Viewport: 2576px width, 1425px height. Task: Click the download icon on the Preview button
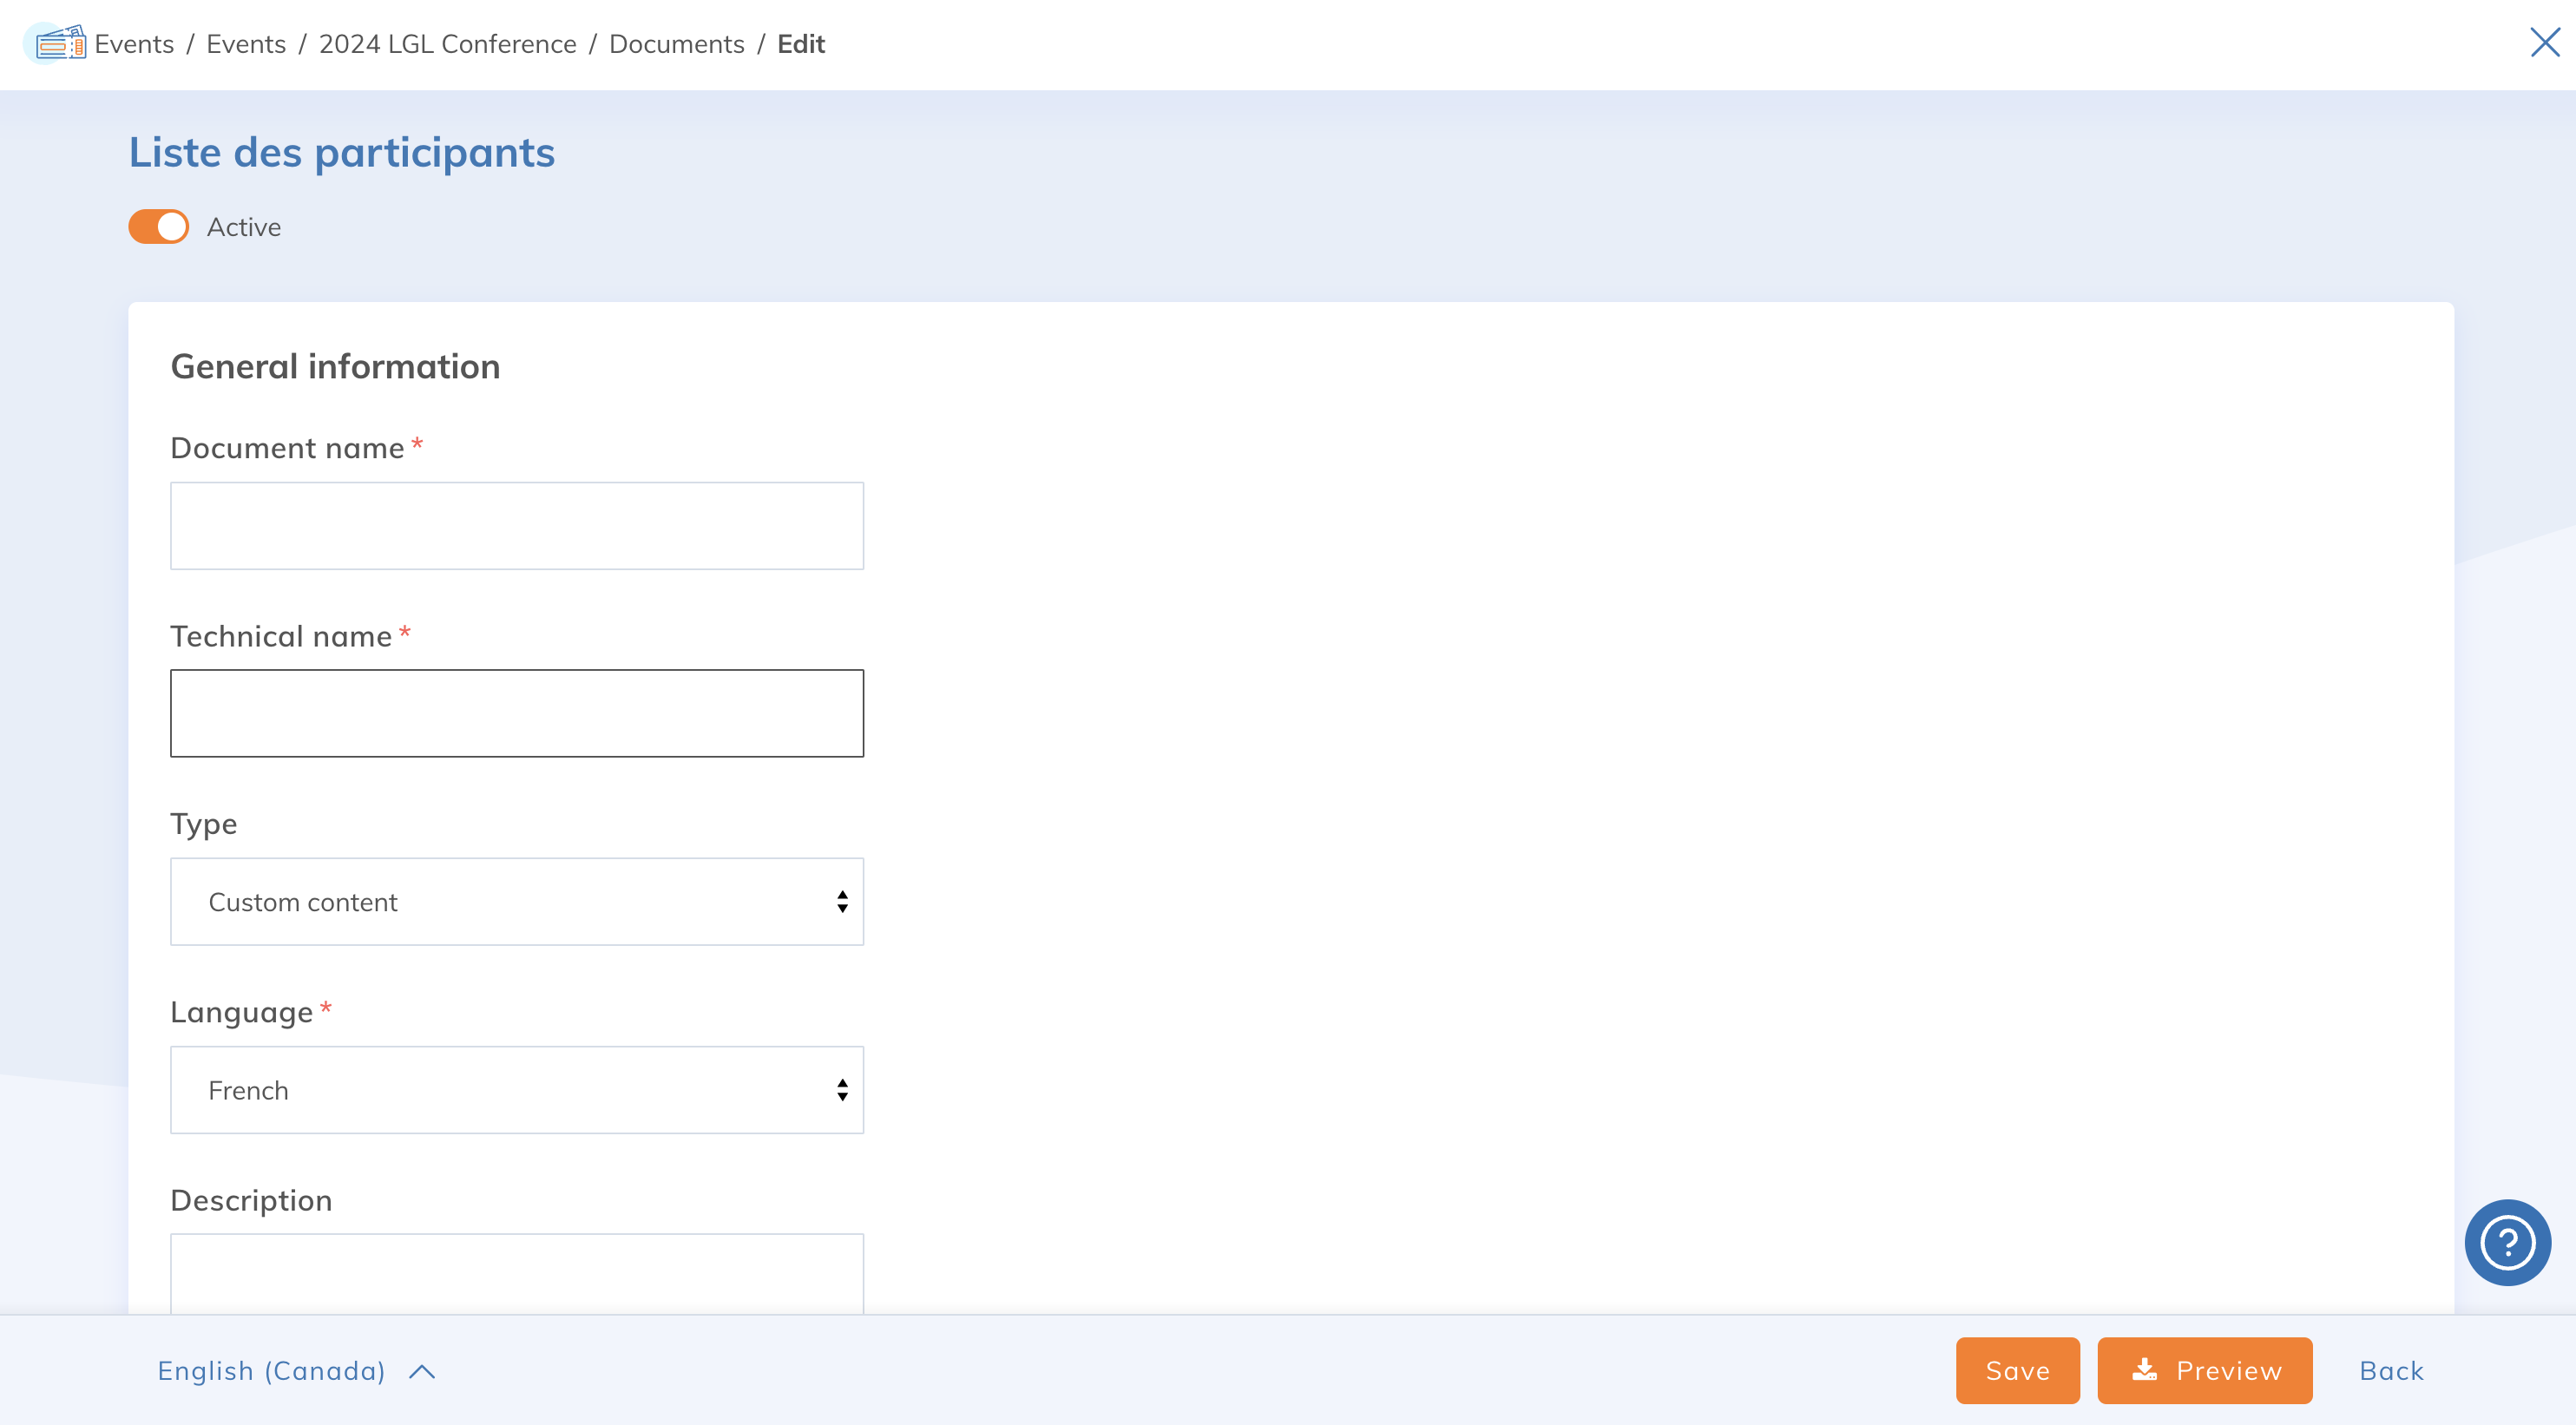[2144, 1370]
